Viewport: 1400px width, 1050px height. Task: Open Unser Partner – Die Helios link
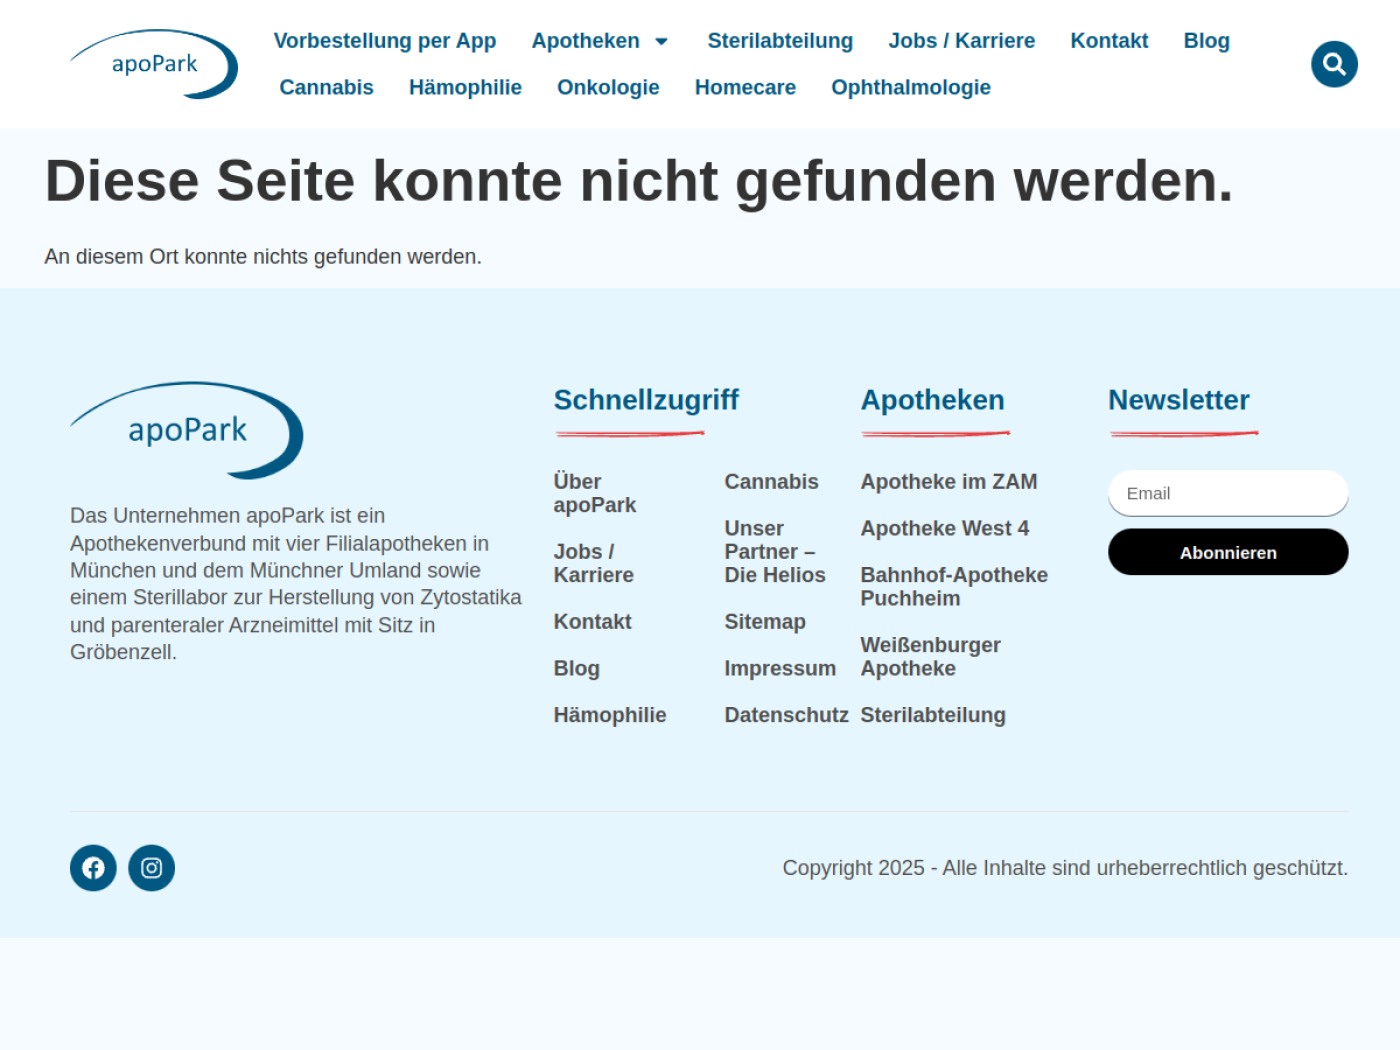tap(775, 552)
